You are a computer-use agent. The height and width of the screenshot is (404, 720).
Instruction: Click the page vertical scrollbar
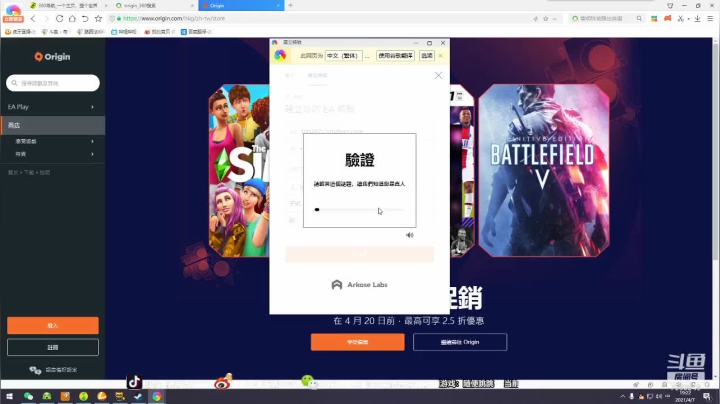point(715,152)
